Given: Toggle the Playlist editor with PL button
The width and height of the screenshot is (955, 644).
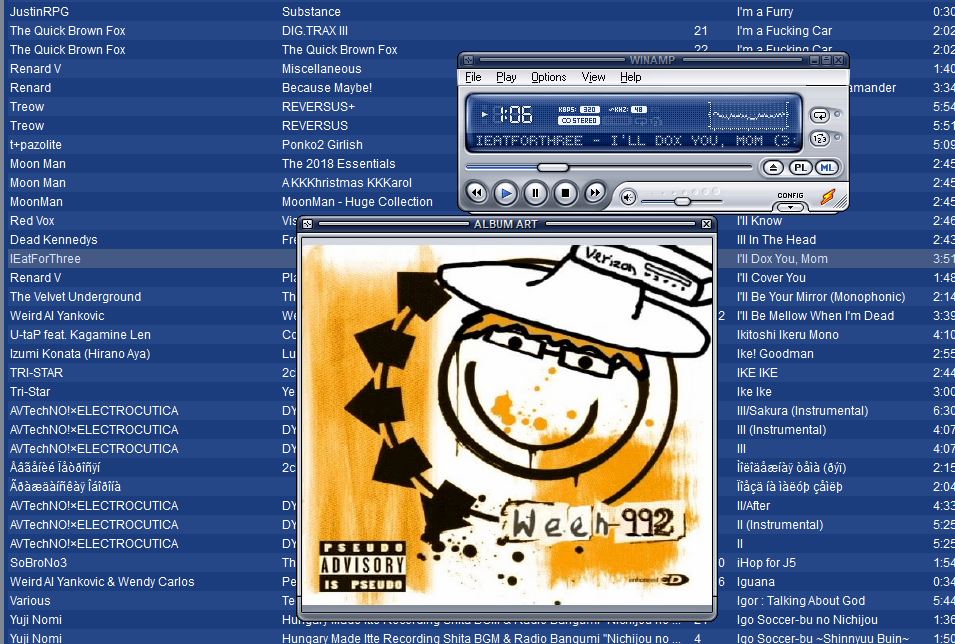Looking at the screenshot, I should [800, 168].
